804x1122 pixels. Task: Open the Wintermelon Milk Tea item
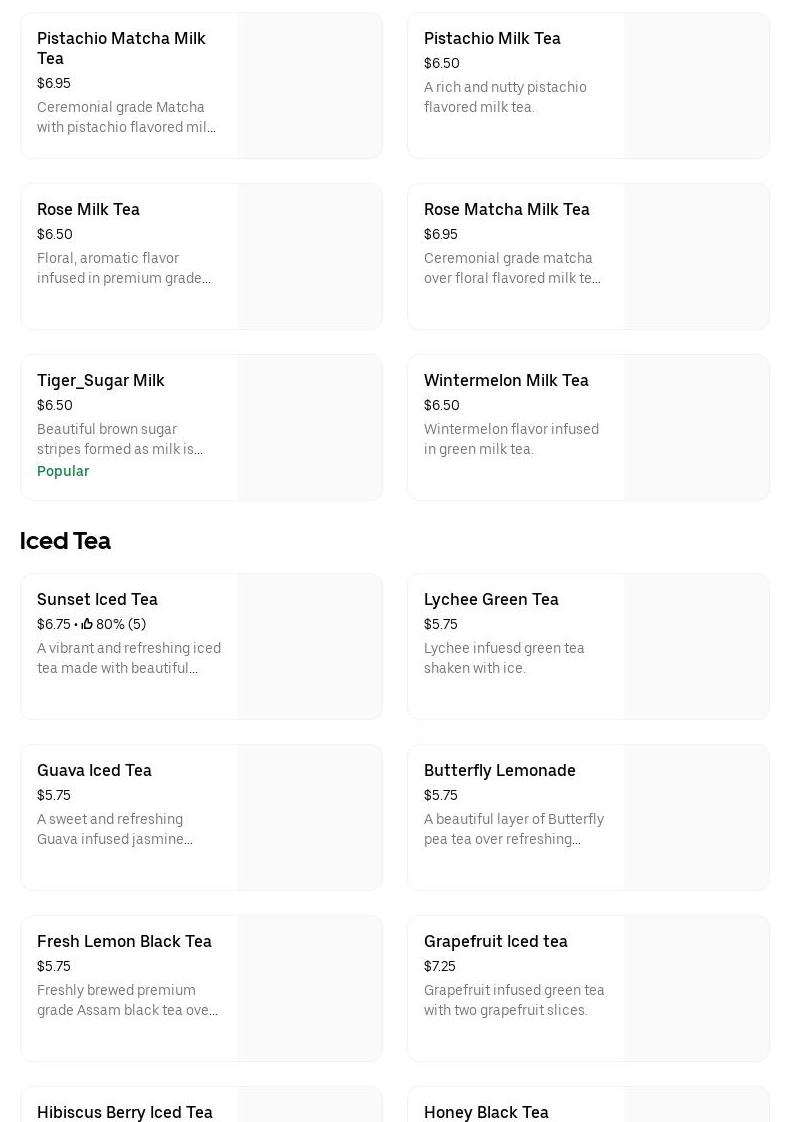click(x=506, y=380)
